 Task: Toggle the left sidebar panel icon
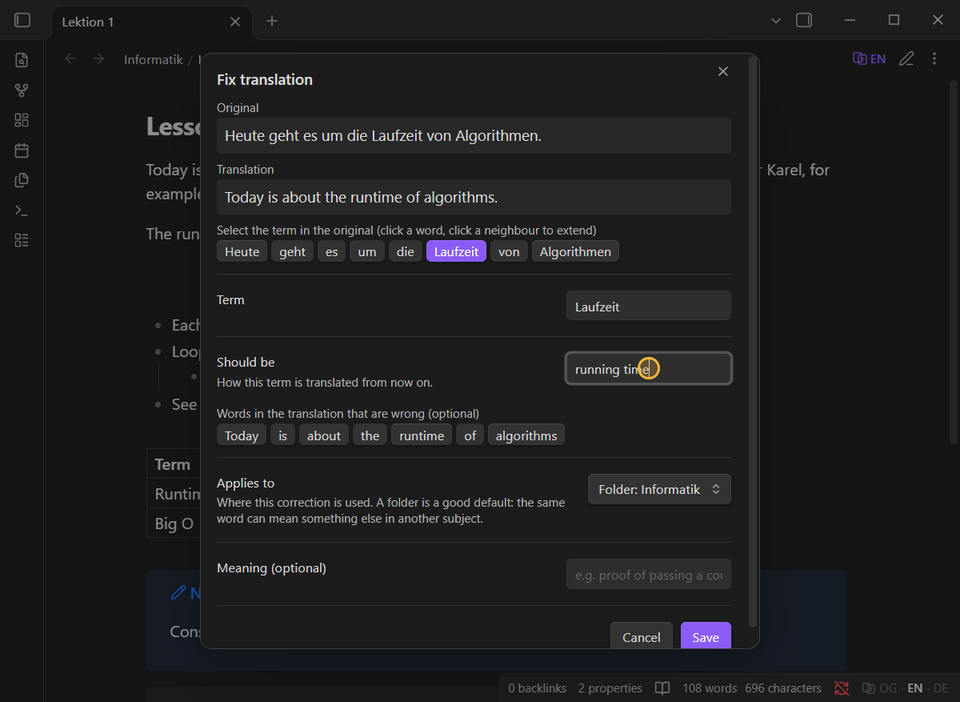tap(22, 20)
